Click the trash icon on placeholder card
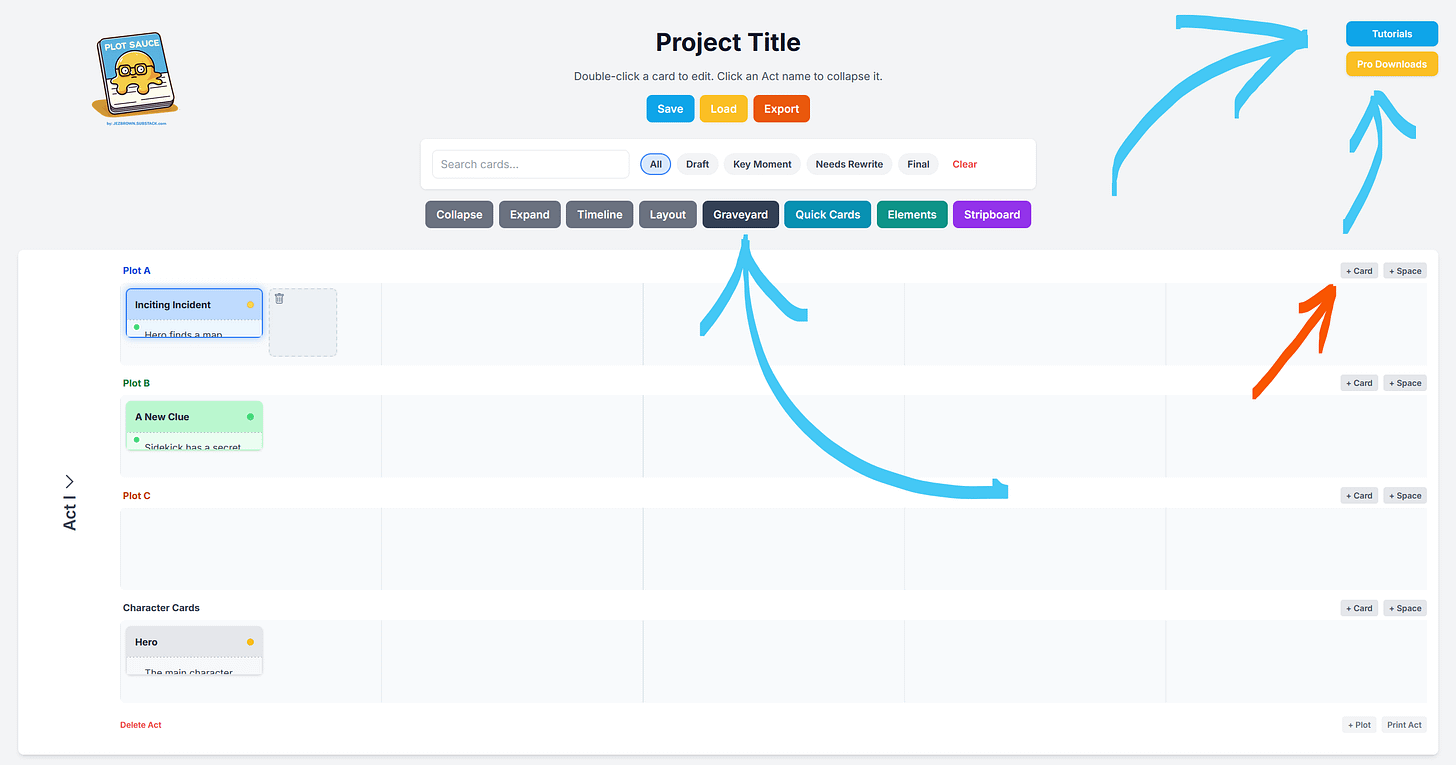The height and width of the screenshot is (765, 1456). click(279, 298)
